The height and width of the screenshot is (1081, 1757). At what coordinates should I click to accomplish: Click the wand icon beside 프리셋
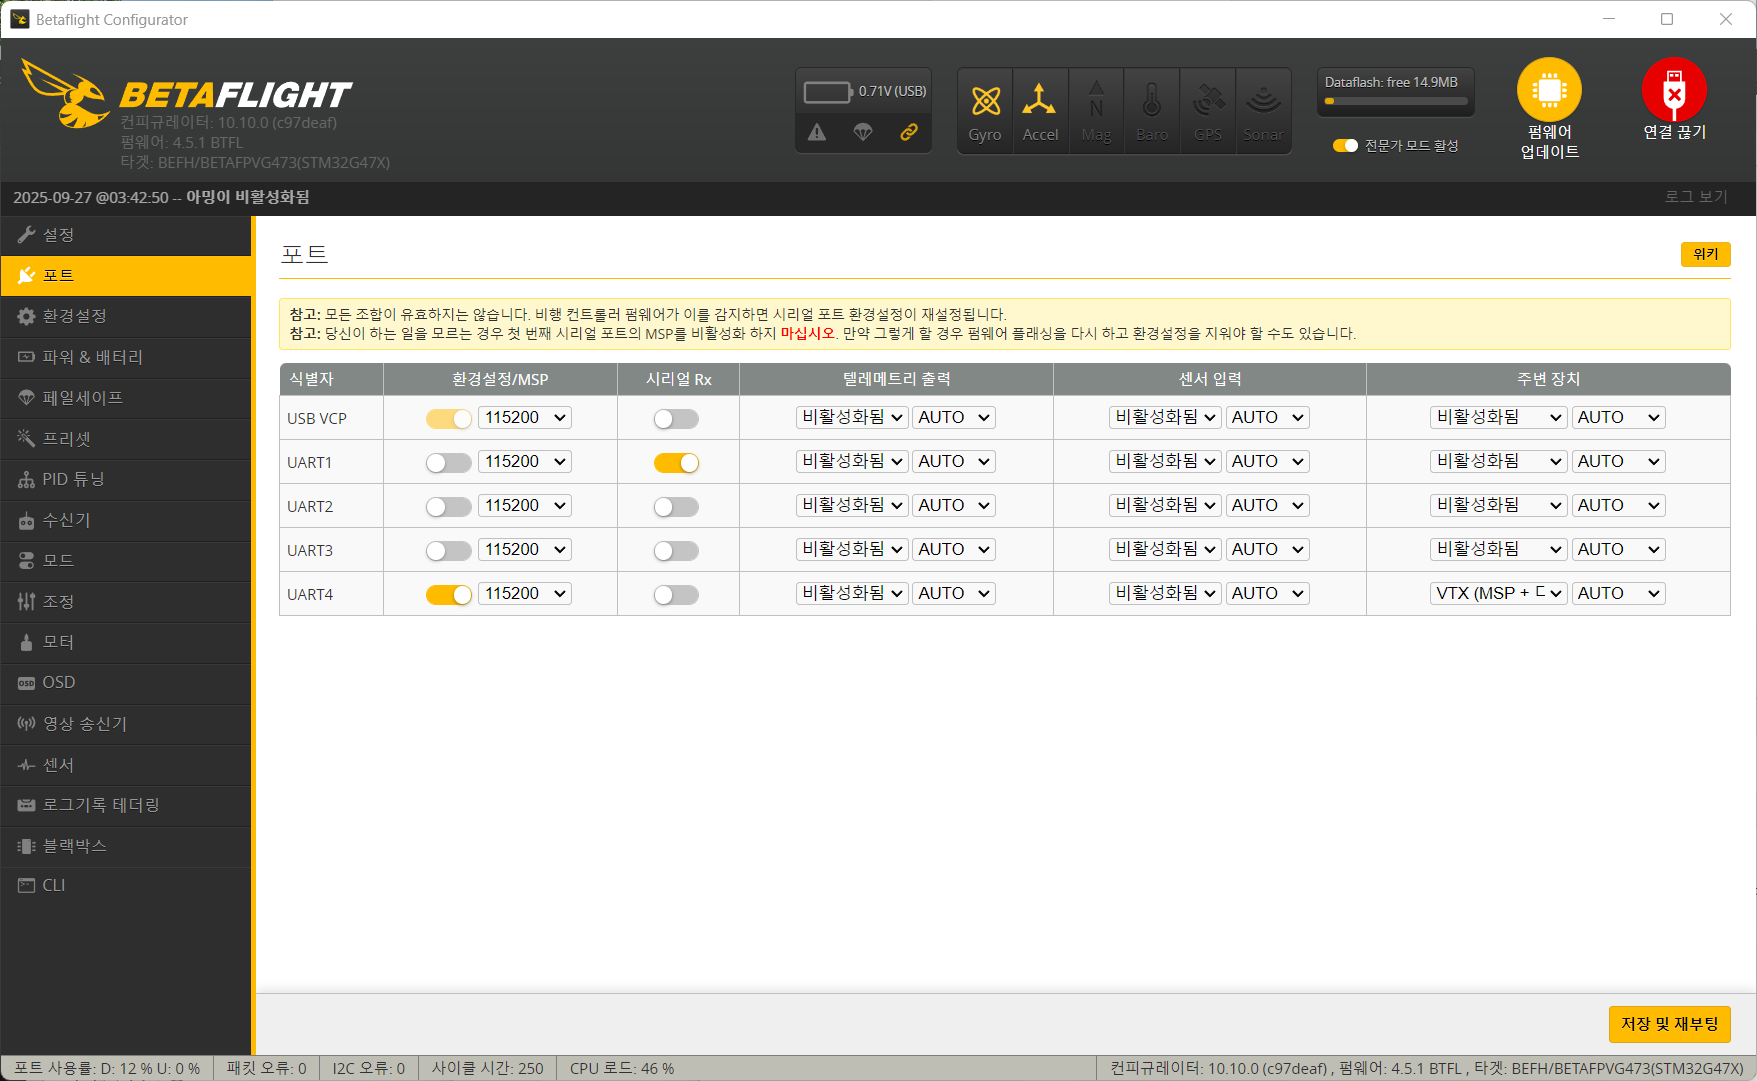tap(26, 438)
